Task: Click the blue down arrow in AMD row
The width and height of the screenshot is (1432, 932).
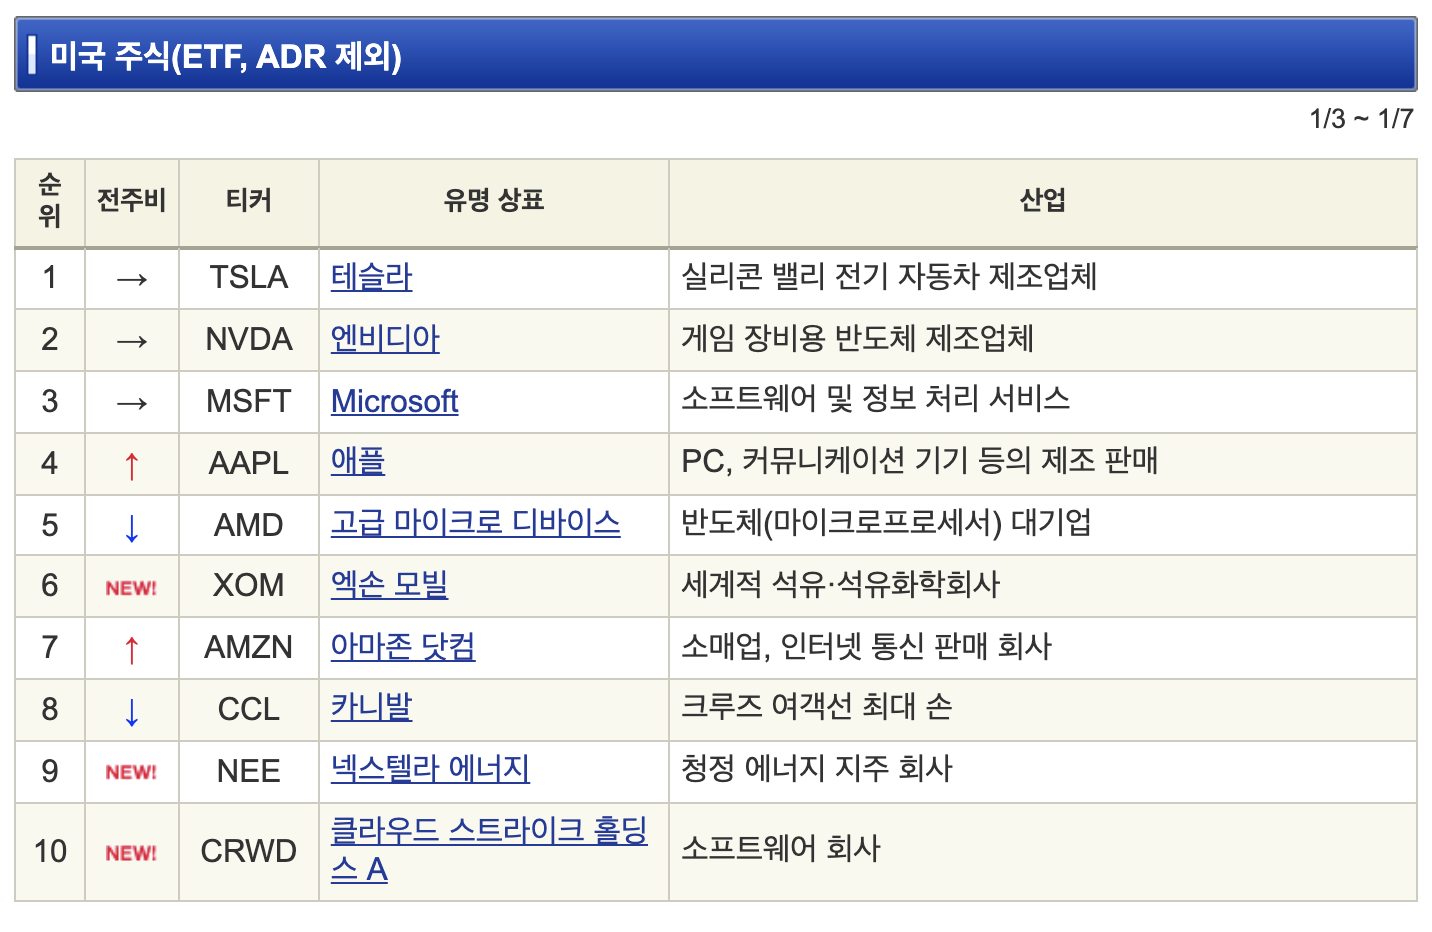Action: tap(131, 527)
